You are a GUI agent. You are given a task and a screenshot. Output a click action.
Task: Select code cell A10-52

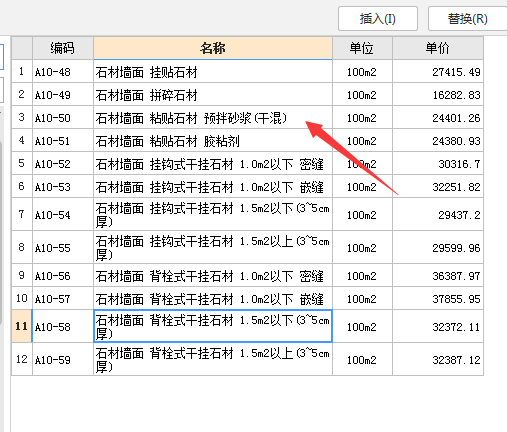click(63, 164)
